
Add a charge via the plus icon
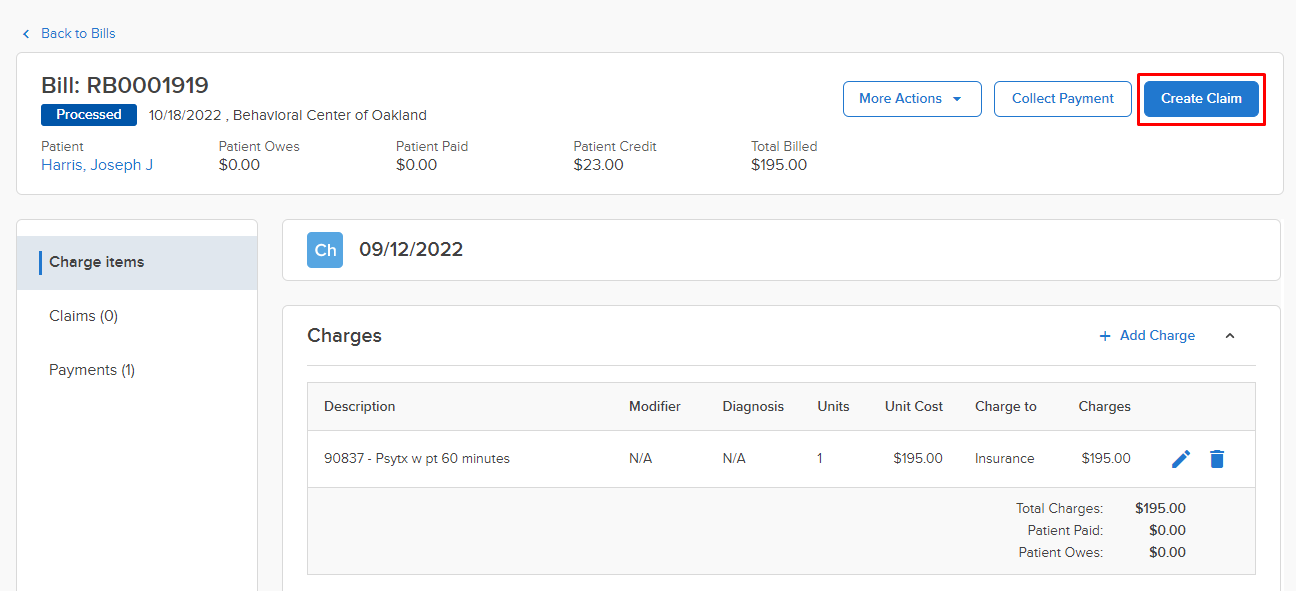1104,335
